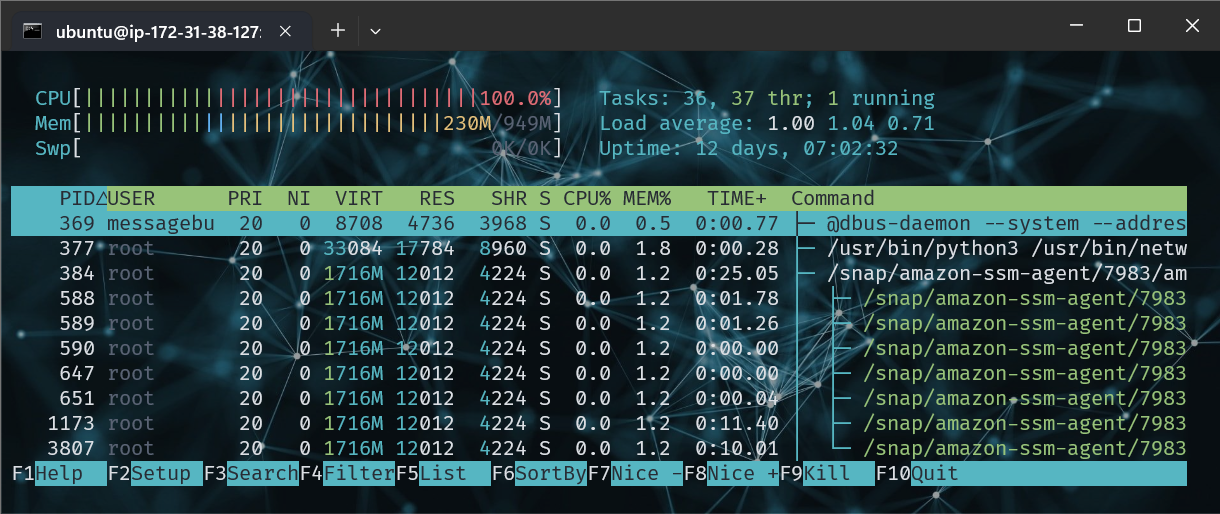Sort processes by the PID column header

click(78, 198)
